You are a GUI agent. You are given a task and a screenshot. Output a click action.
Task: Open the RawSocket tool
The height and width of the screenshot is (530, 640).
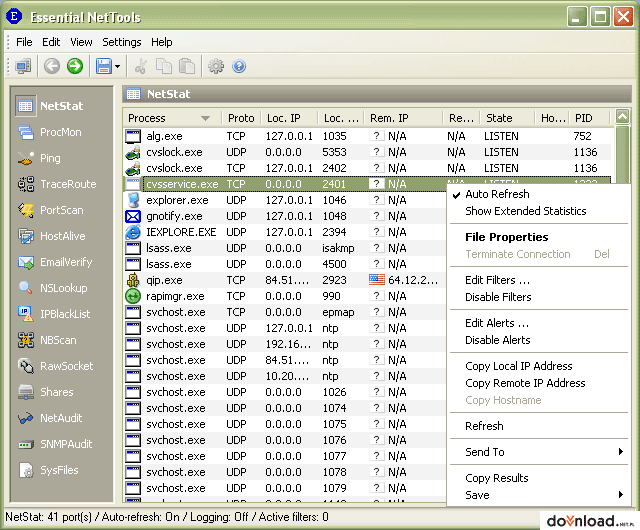56,366
